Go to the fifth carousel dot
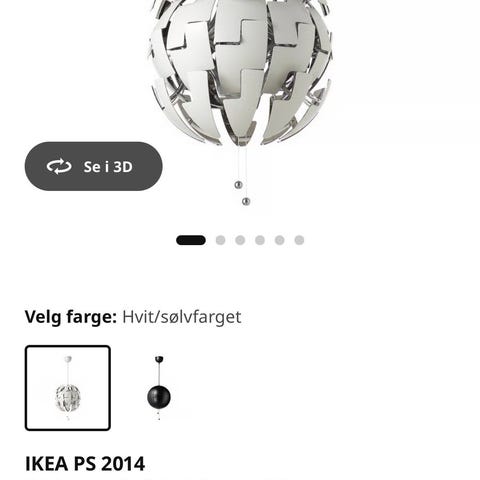This screenshot has height=480, width=480. tap(279, 240)
